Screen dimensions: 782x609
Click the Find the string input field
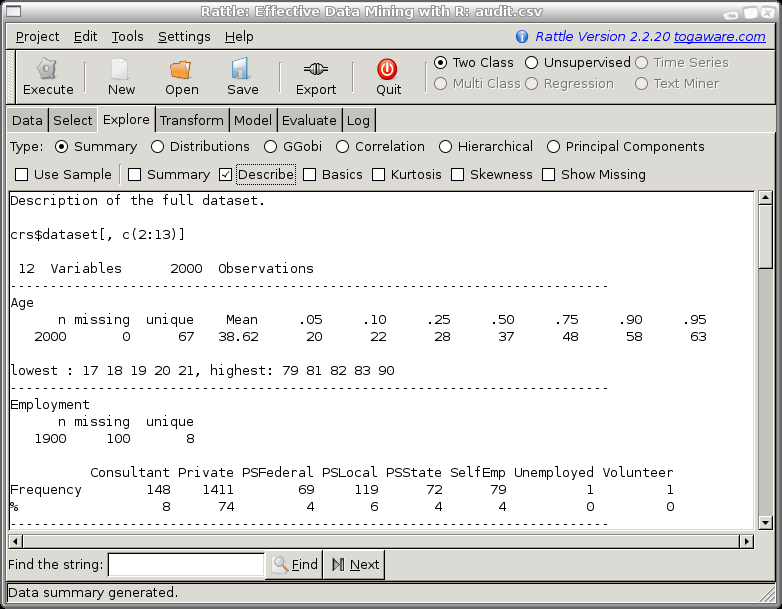pyautogui.click(x=186, y=565)
